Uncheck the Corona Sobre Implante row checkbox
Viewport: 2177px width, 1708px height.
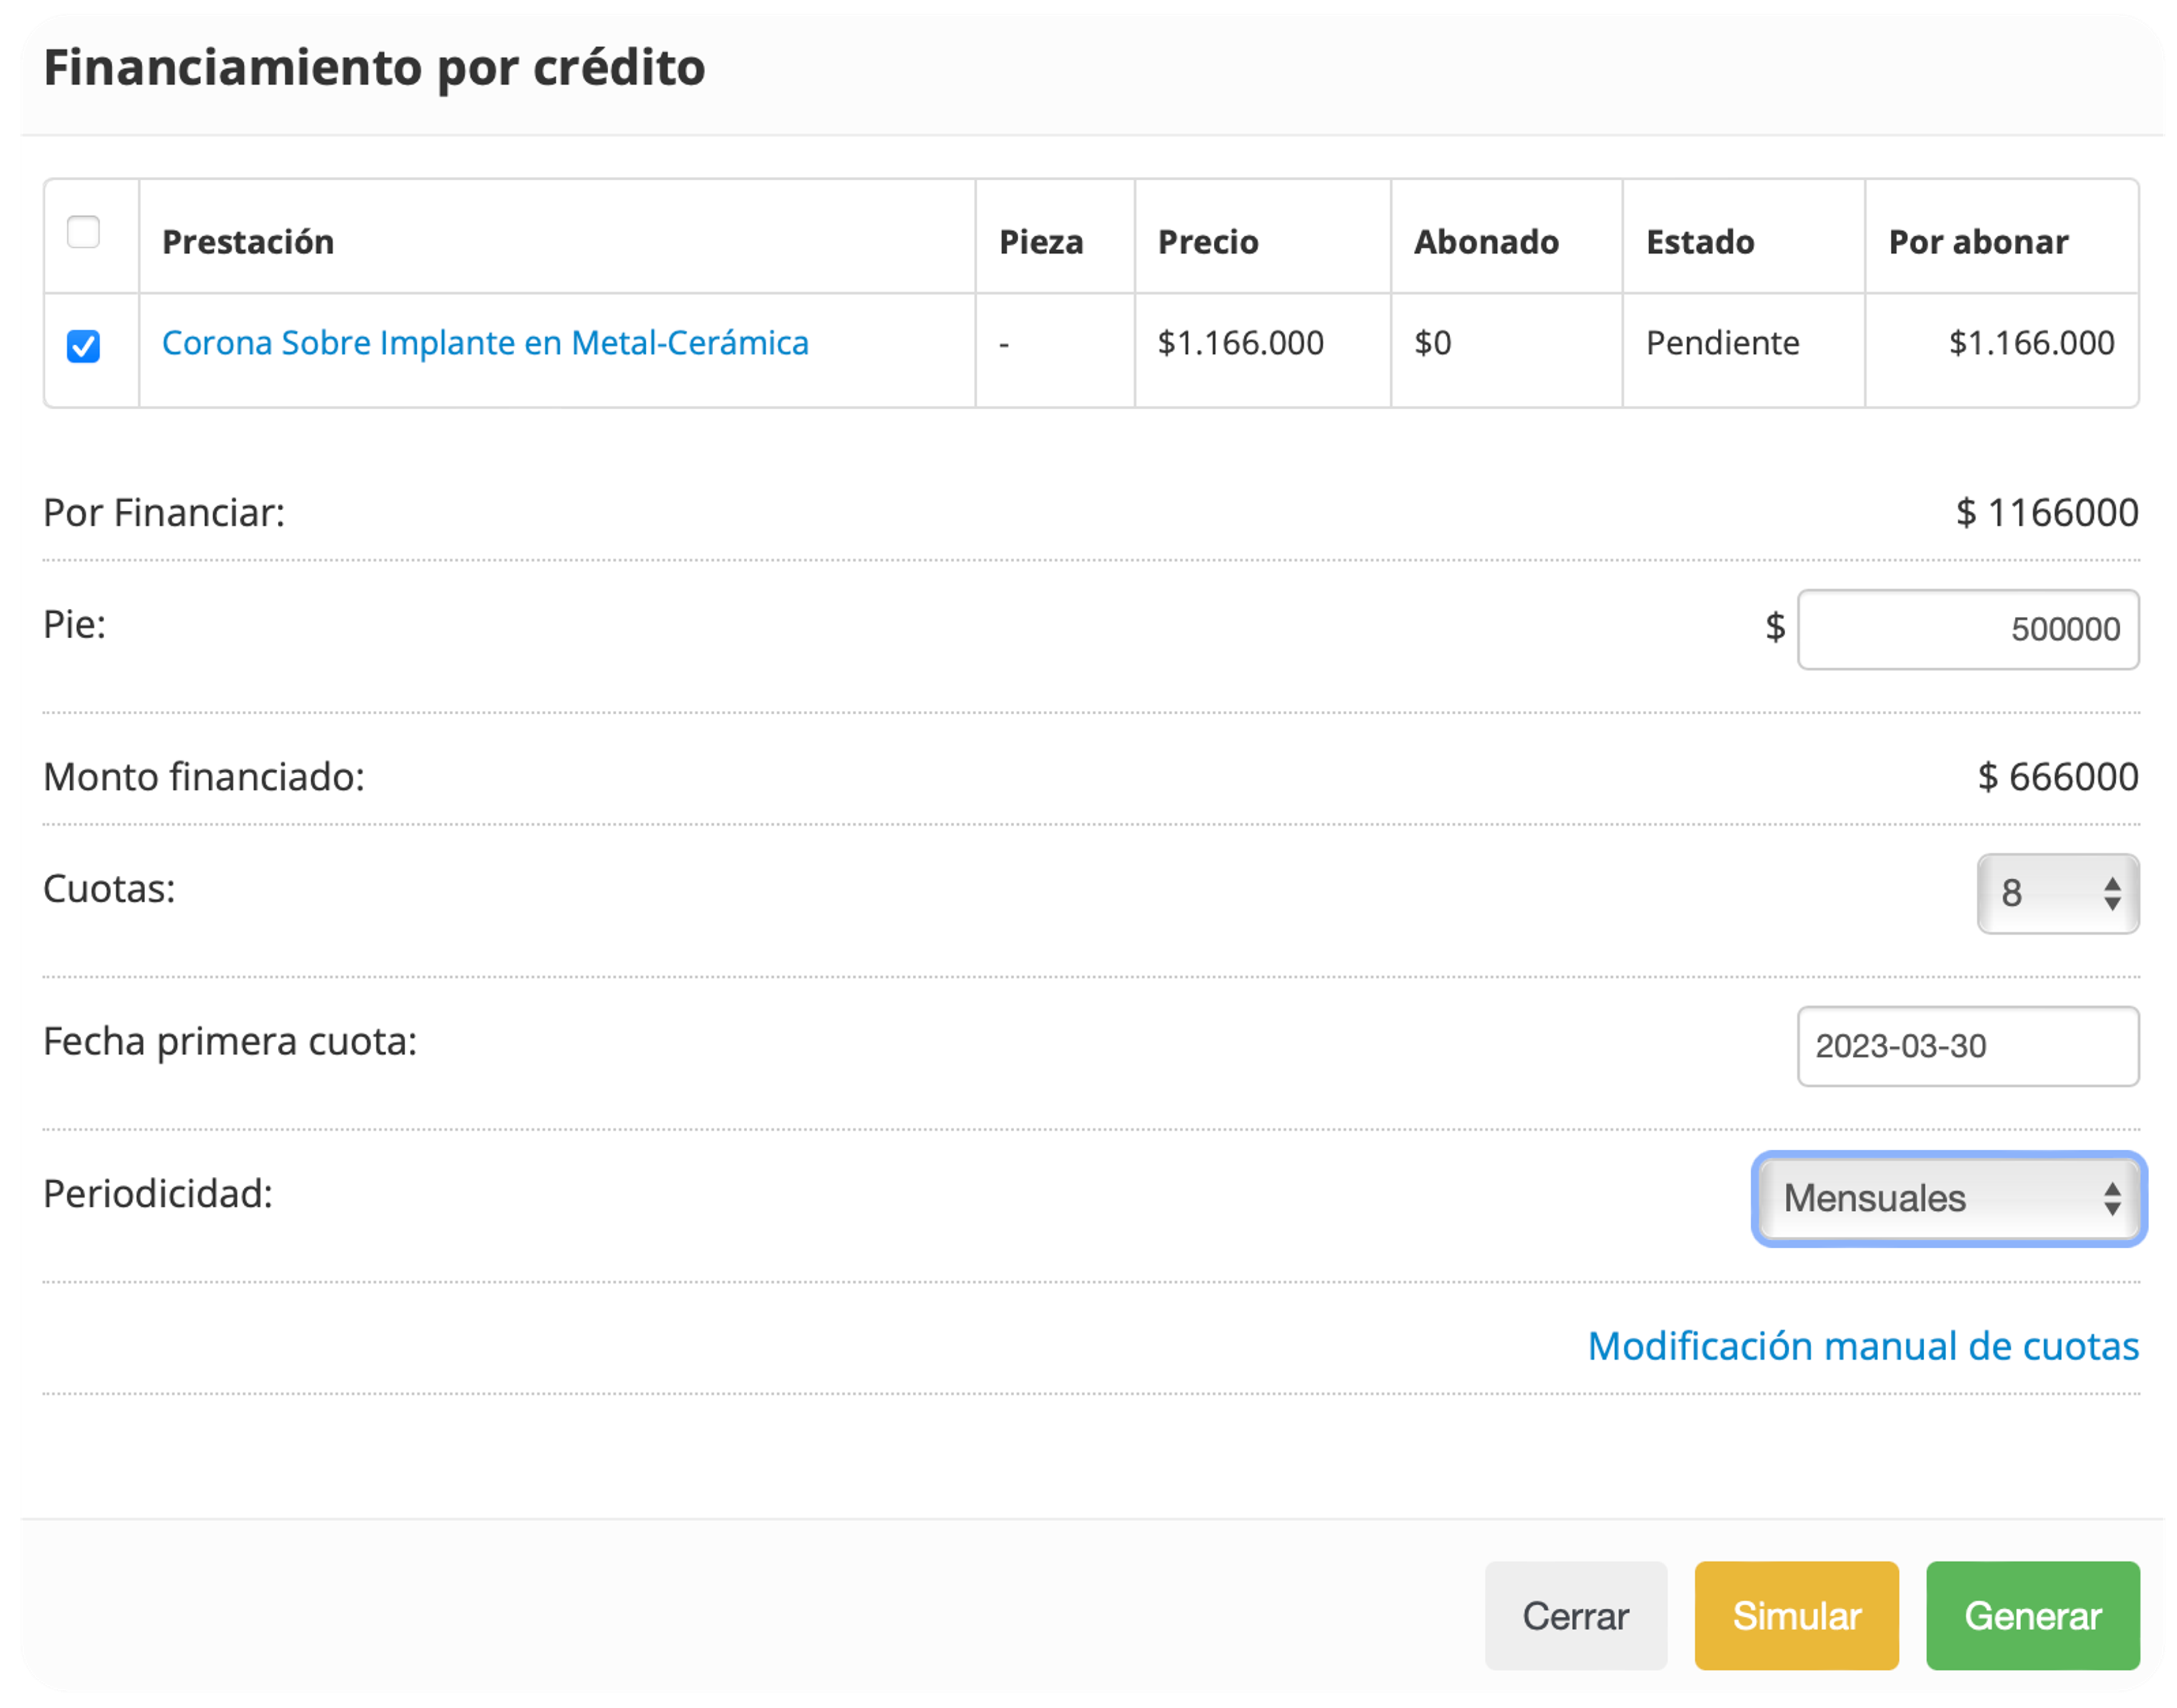83,346
